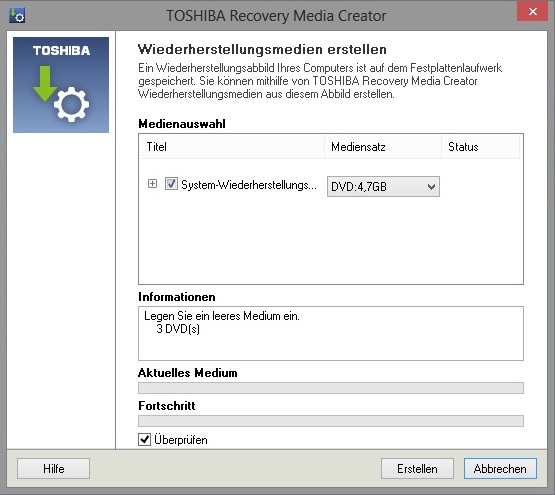Click the Titel column header
Viewport: 555px width, 495px height.
232,147
